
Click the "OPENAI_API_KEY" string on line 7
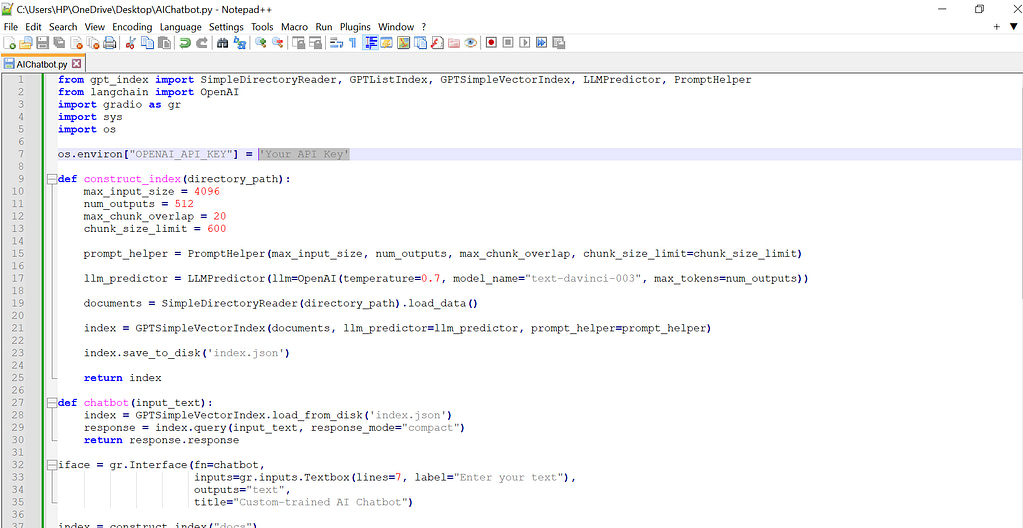tap(181, 154)
